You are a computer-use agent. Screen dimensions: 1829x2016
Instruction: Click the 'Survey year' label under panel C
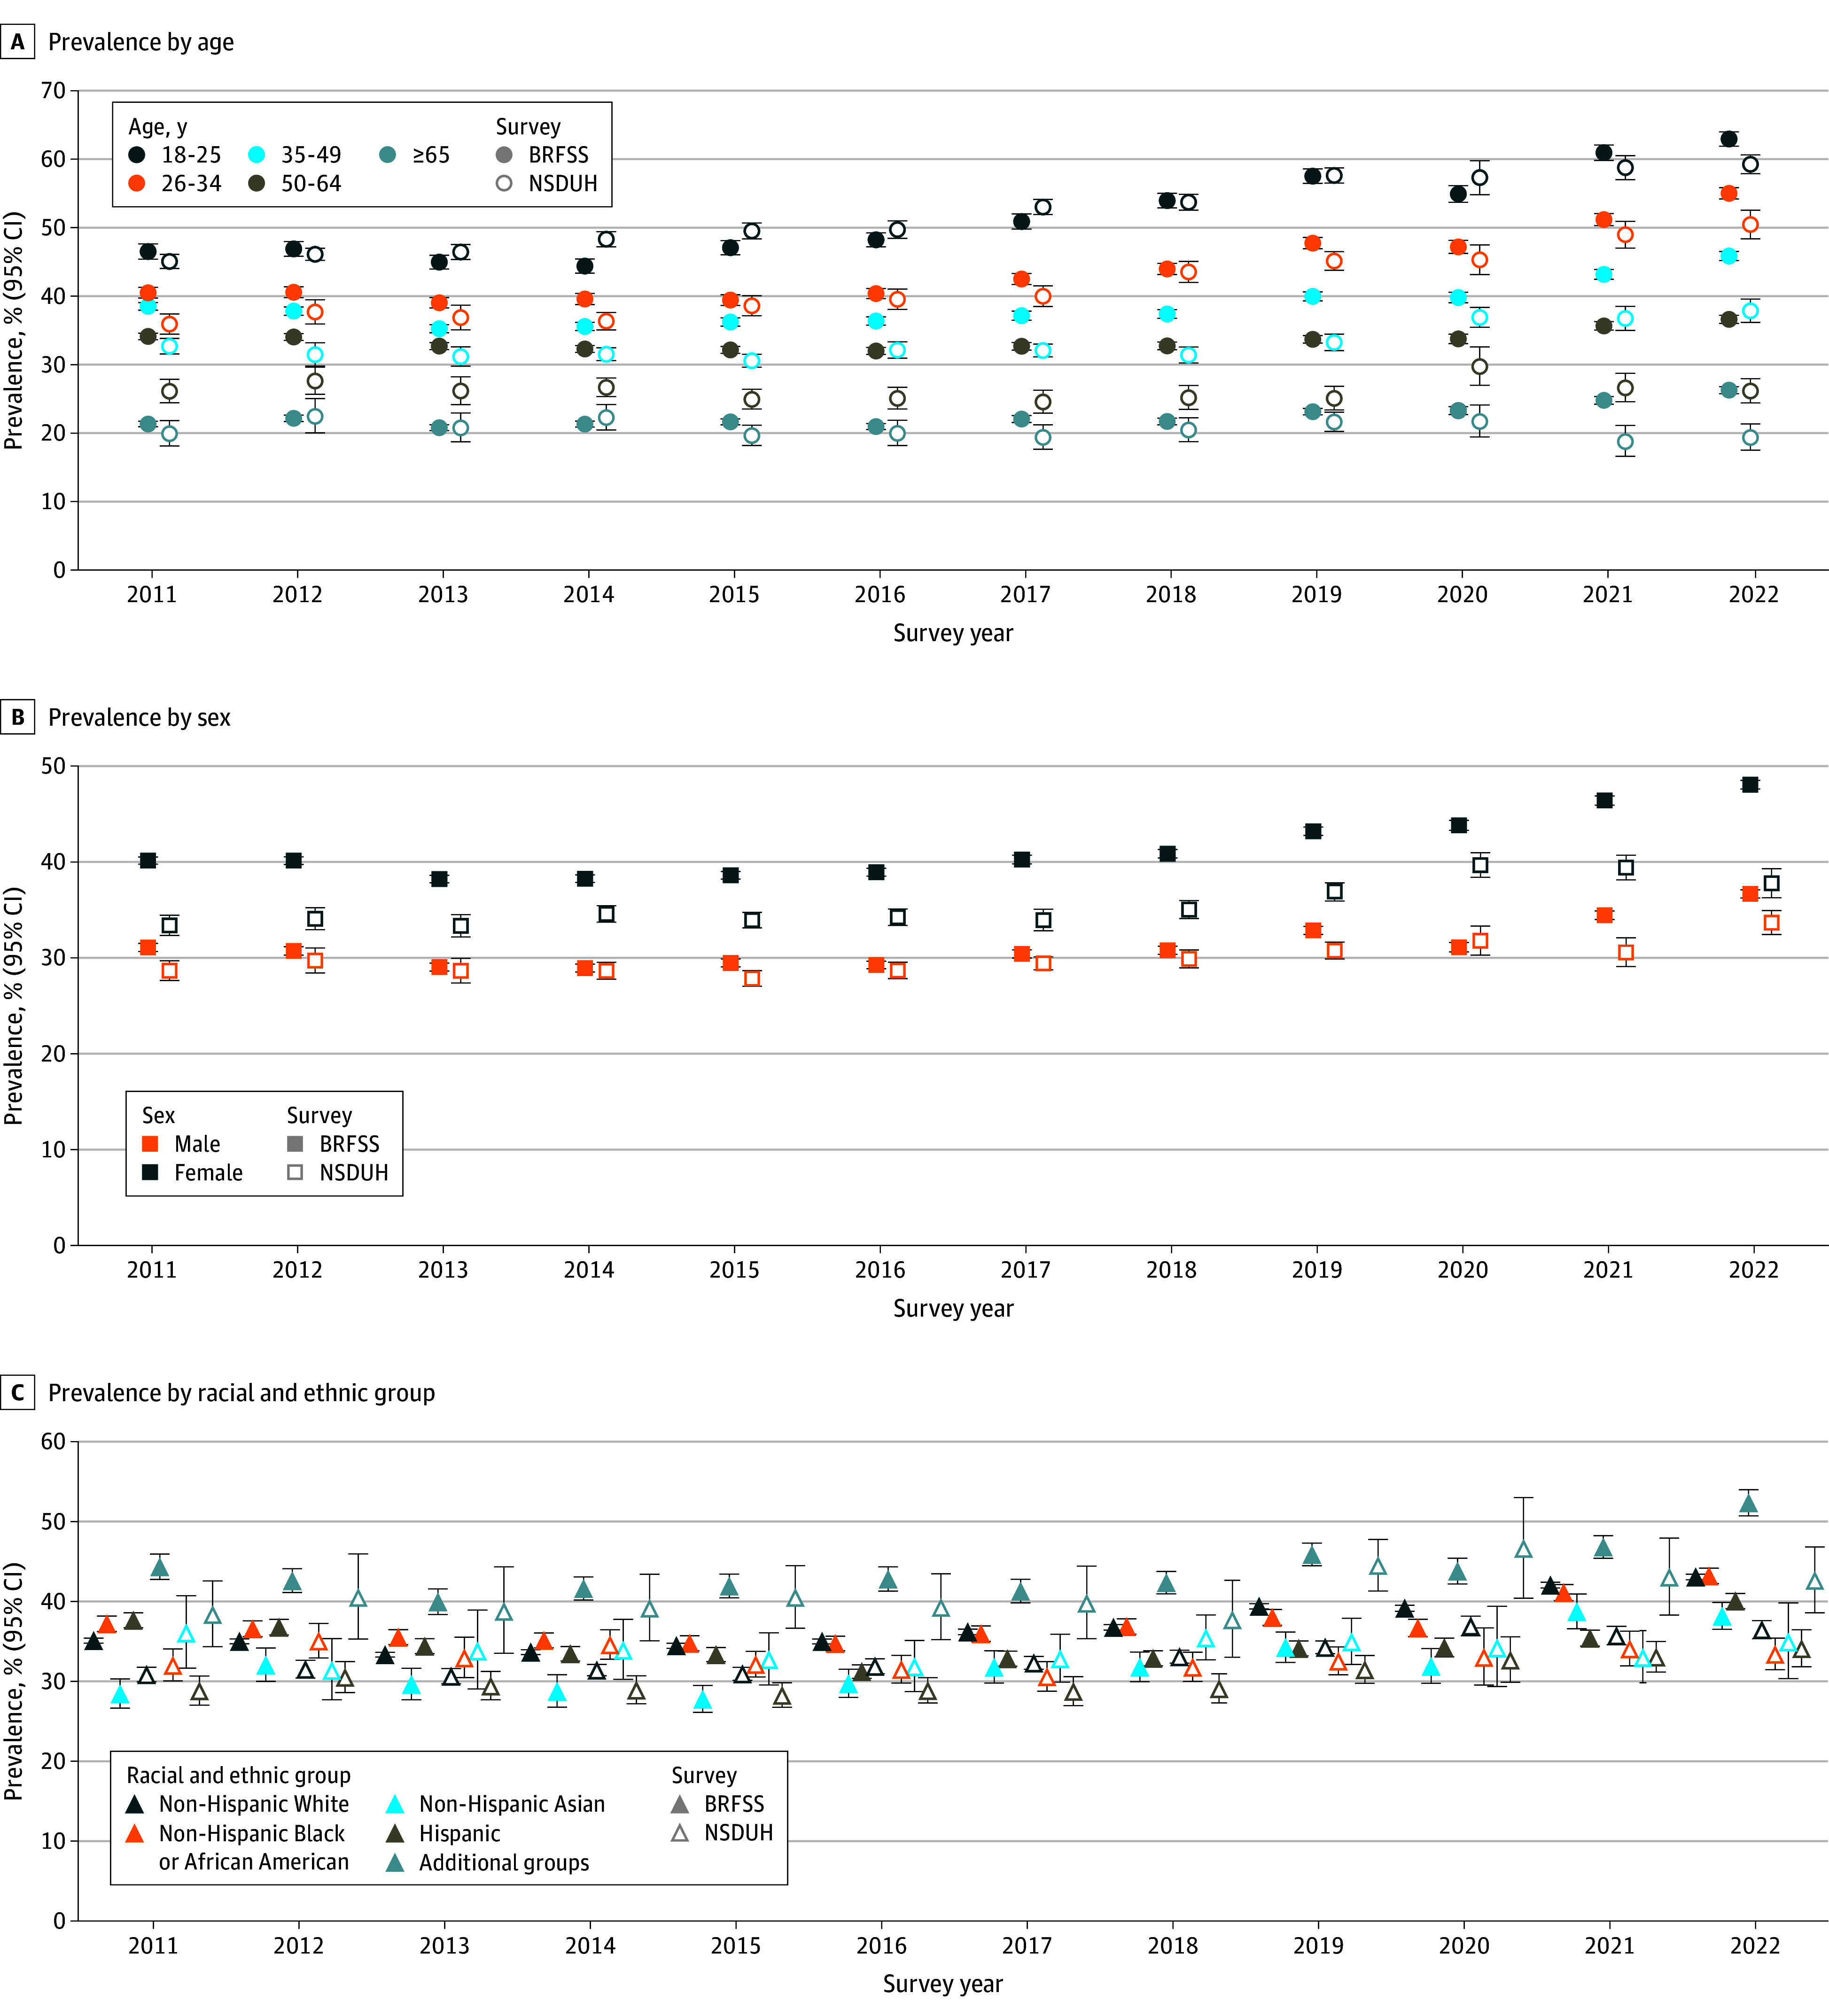pyautogui.click(x=943, y=1984)
